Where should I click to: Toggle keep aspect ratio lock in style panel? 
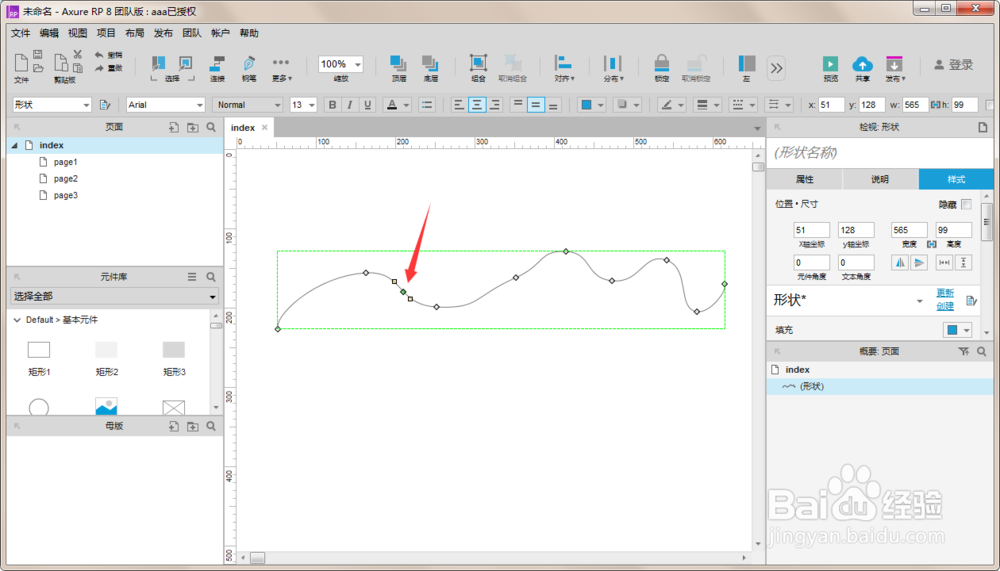(x=932, y=244)
